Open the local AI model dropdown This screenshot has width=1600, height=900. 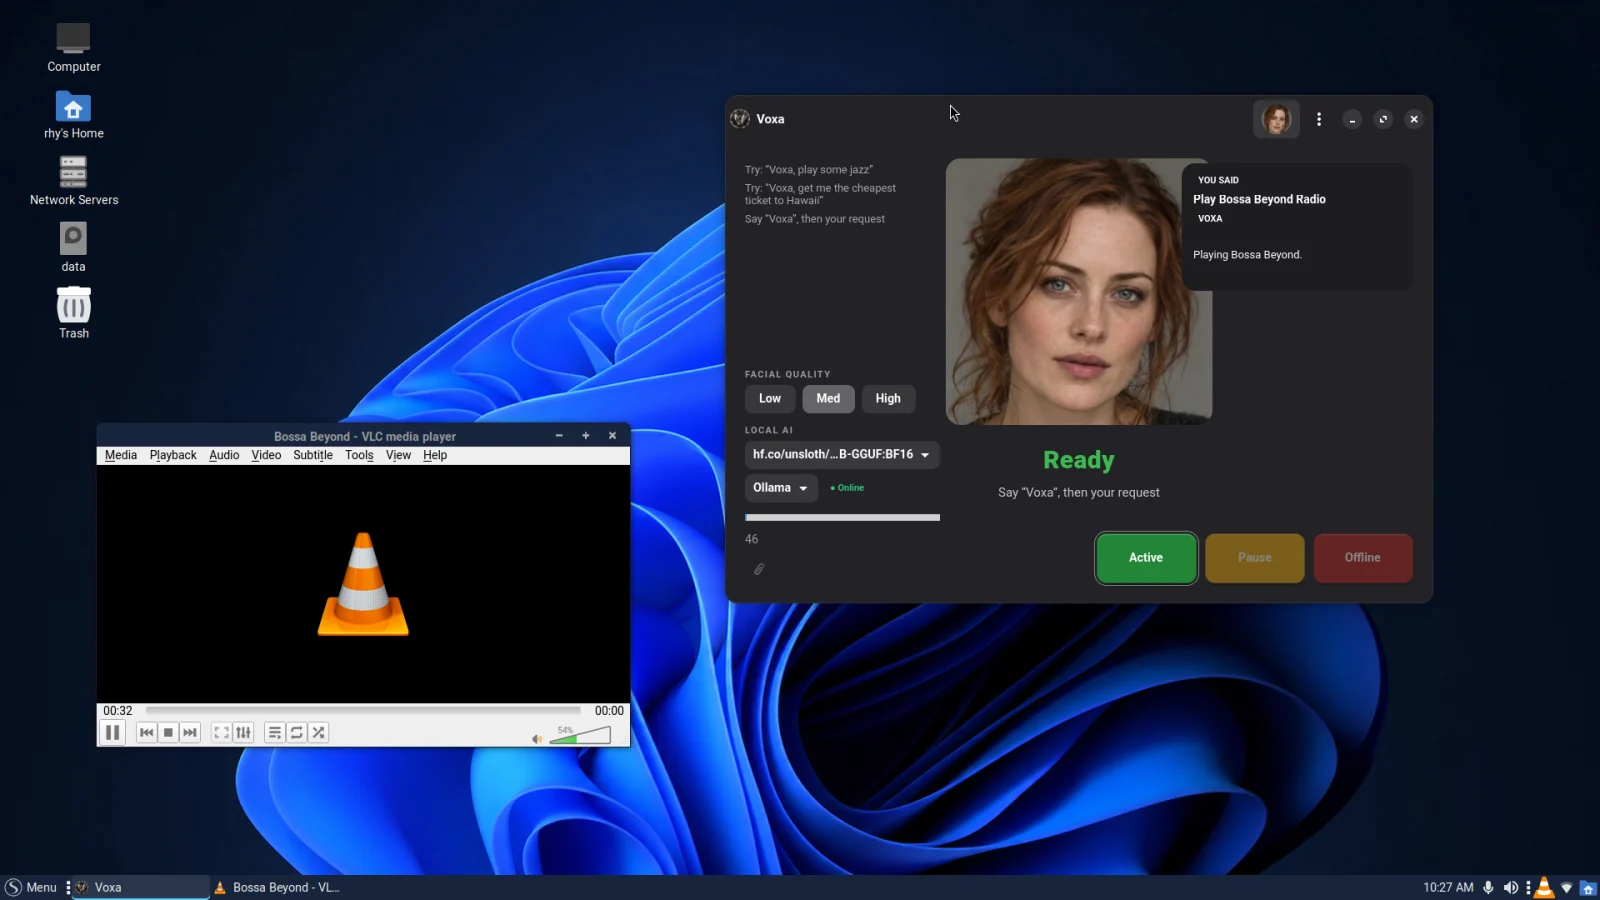coord(842,455)
